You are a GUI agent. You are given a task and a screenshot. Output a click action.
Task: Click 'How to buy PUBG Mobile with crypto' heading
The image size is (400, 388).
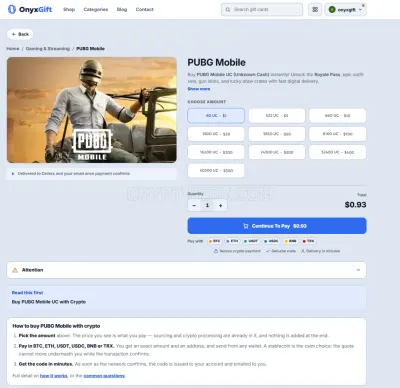pyautogui.click(x=56, y=326)
